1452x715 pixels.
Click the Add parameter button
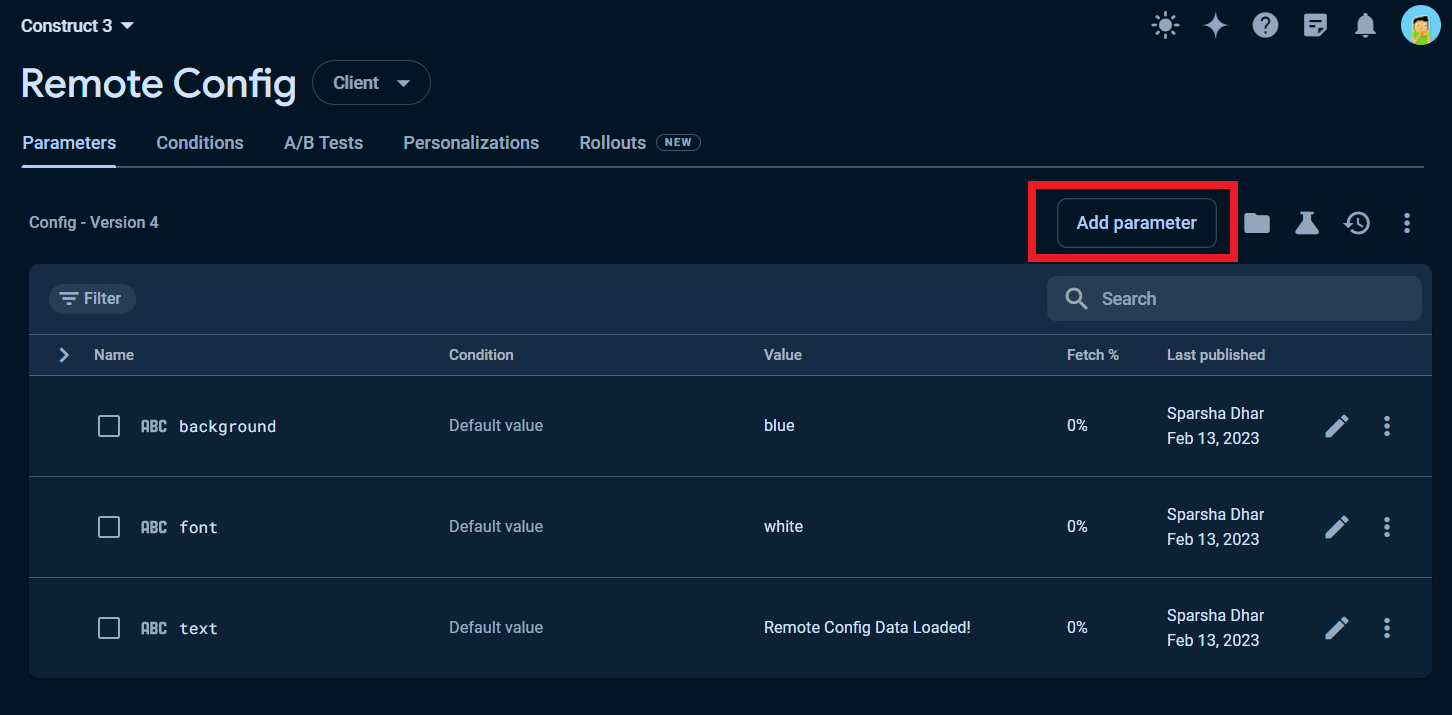click(x=1136, y=223)
